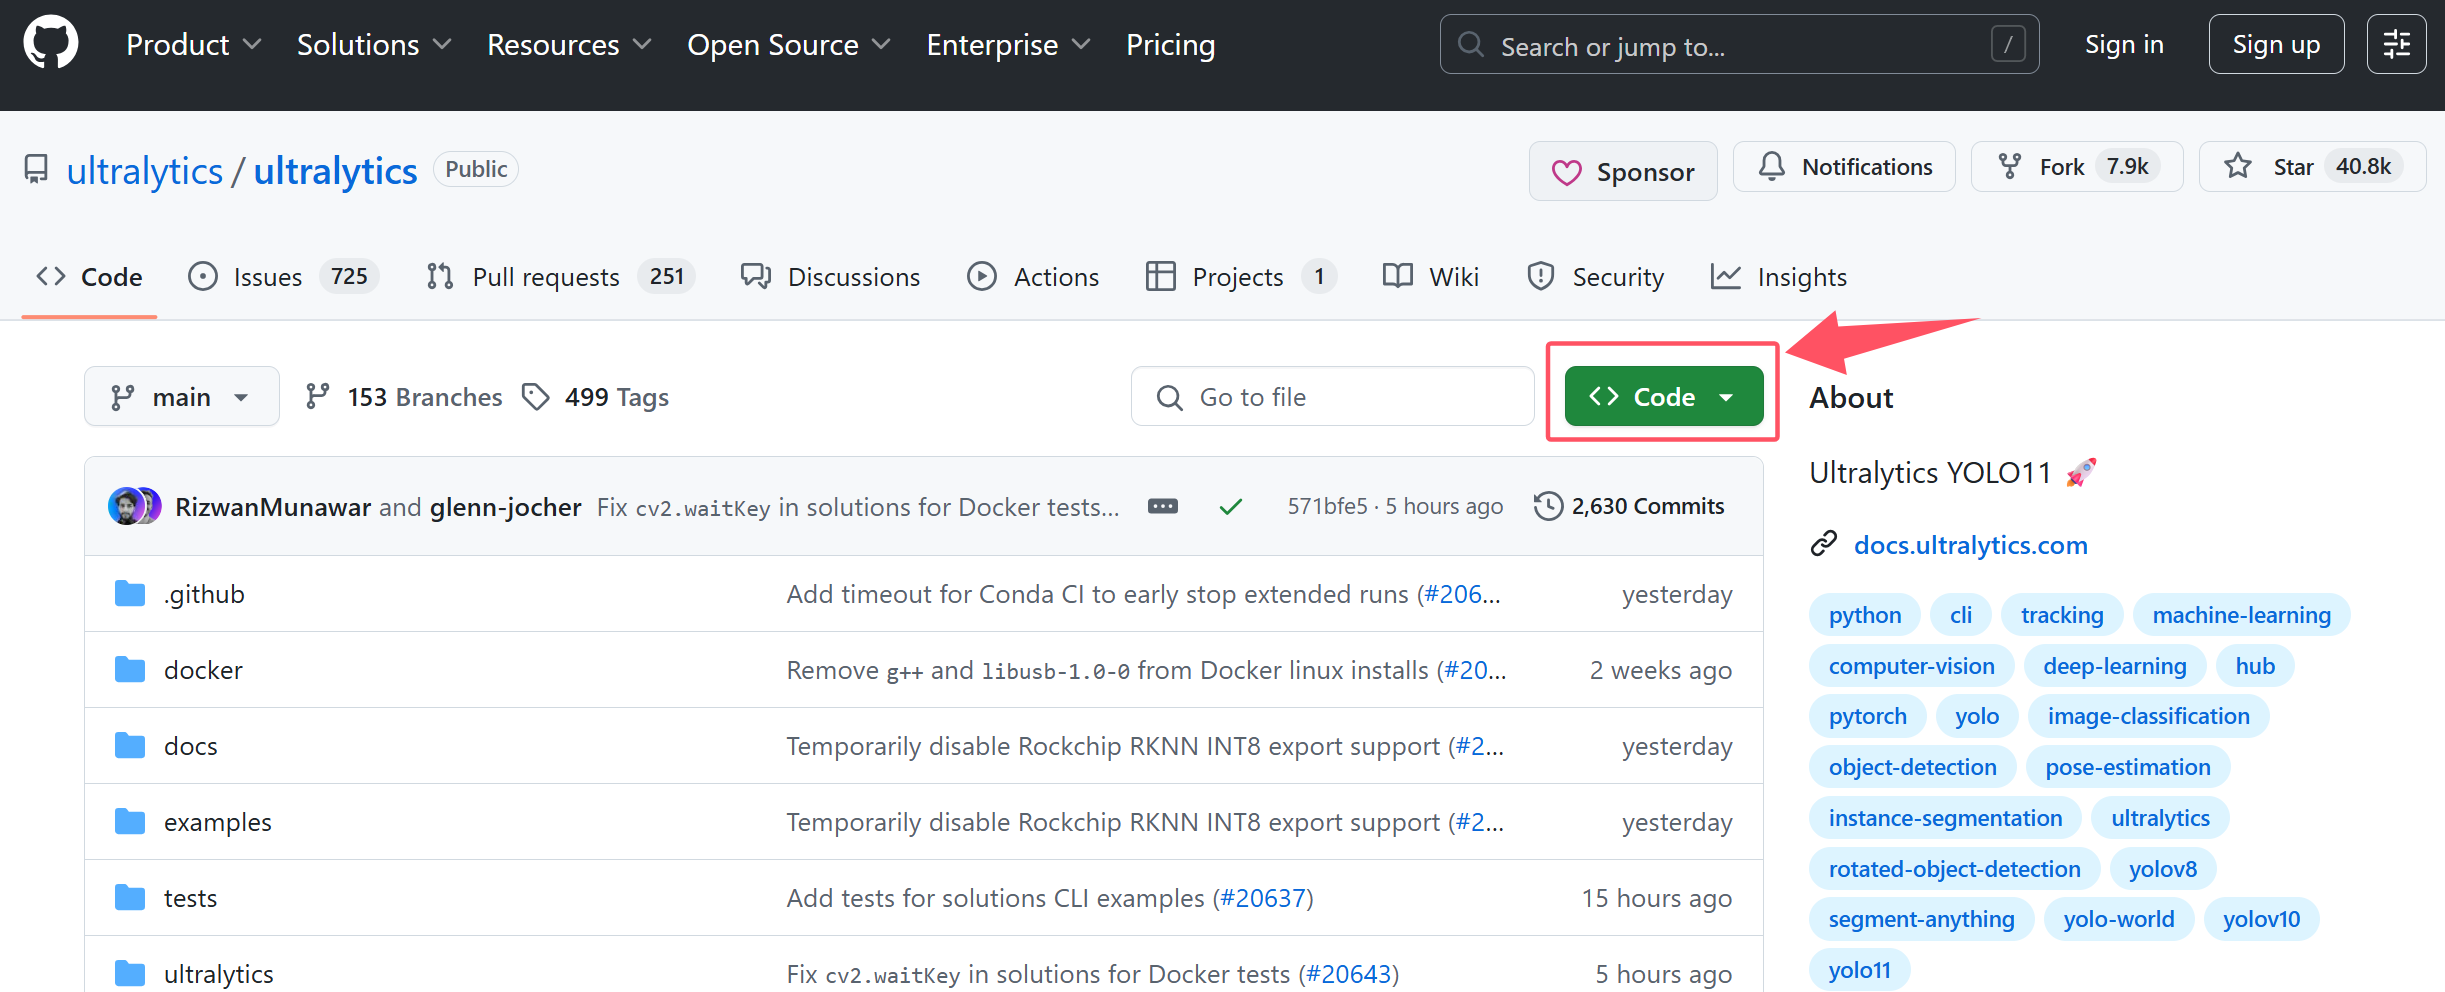The image size is (2445, 992).
Task: Open the main branch selector dropdown
Action: tap(182, 397)
